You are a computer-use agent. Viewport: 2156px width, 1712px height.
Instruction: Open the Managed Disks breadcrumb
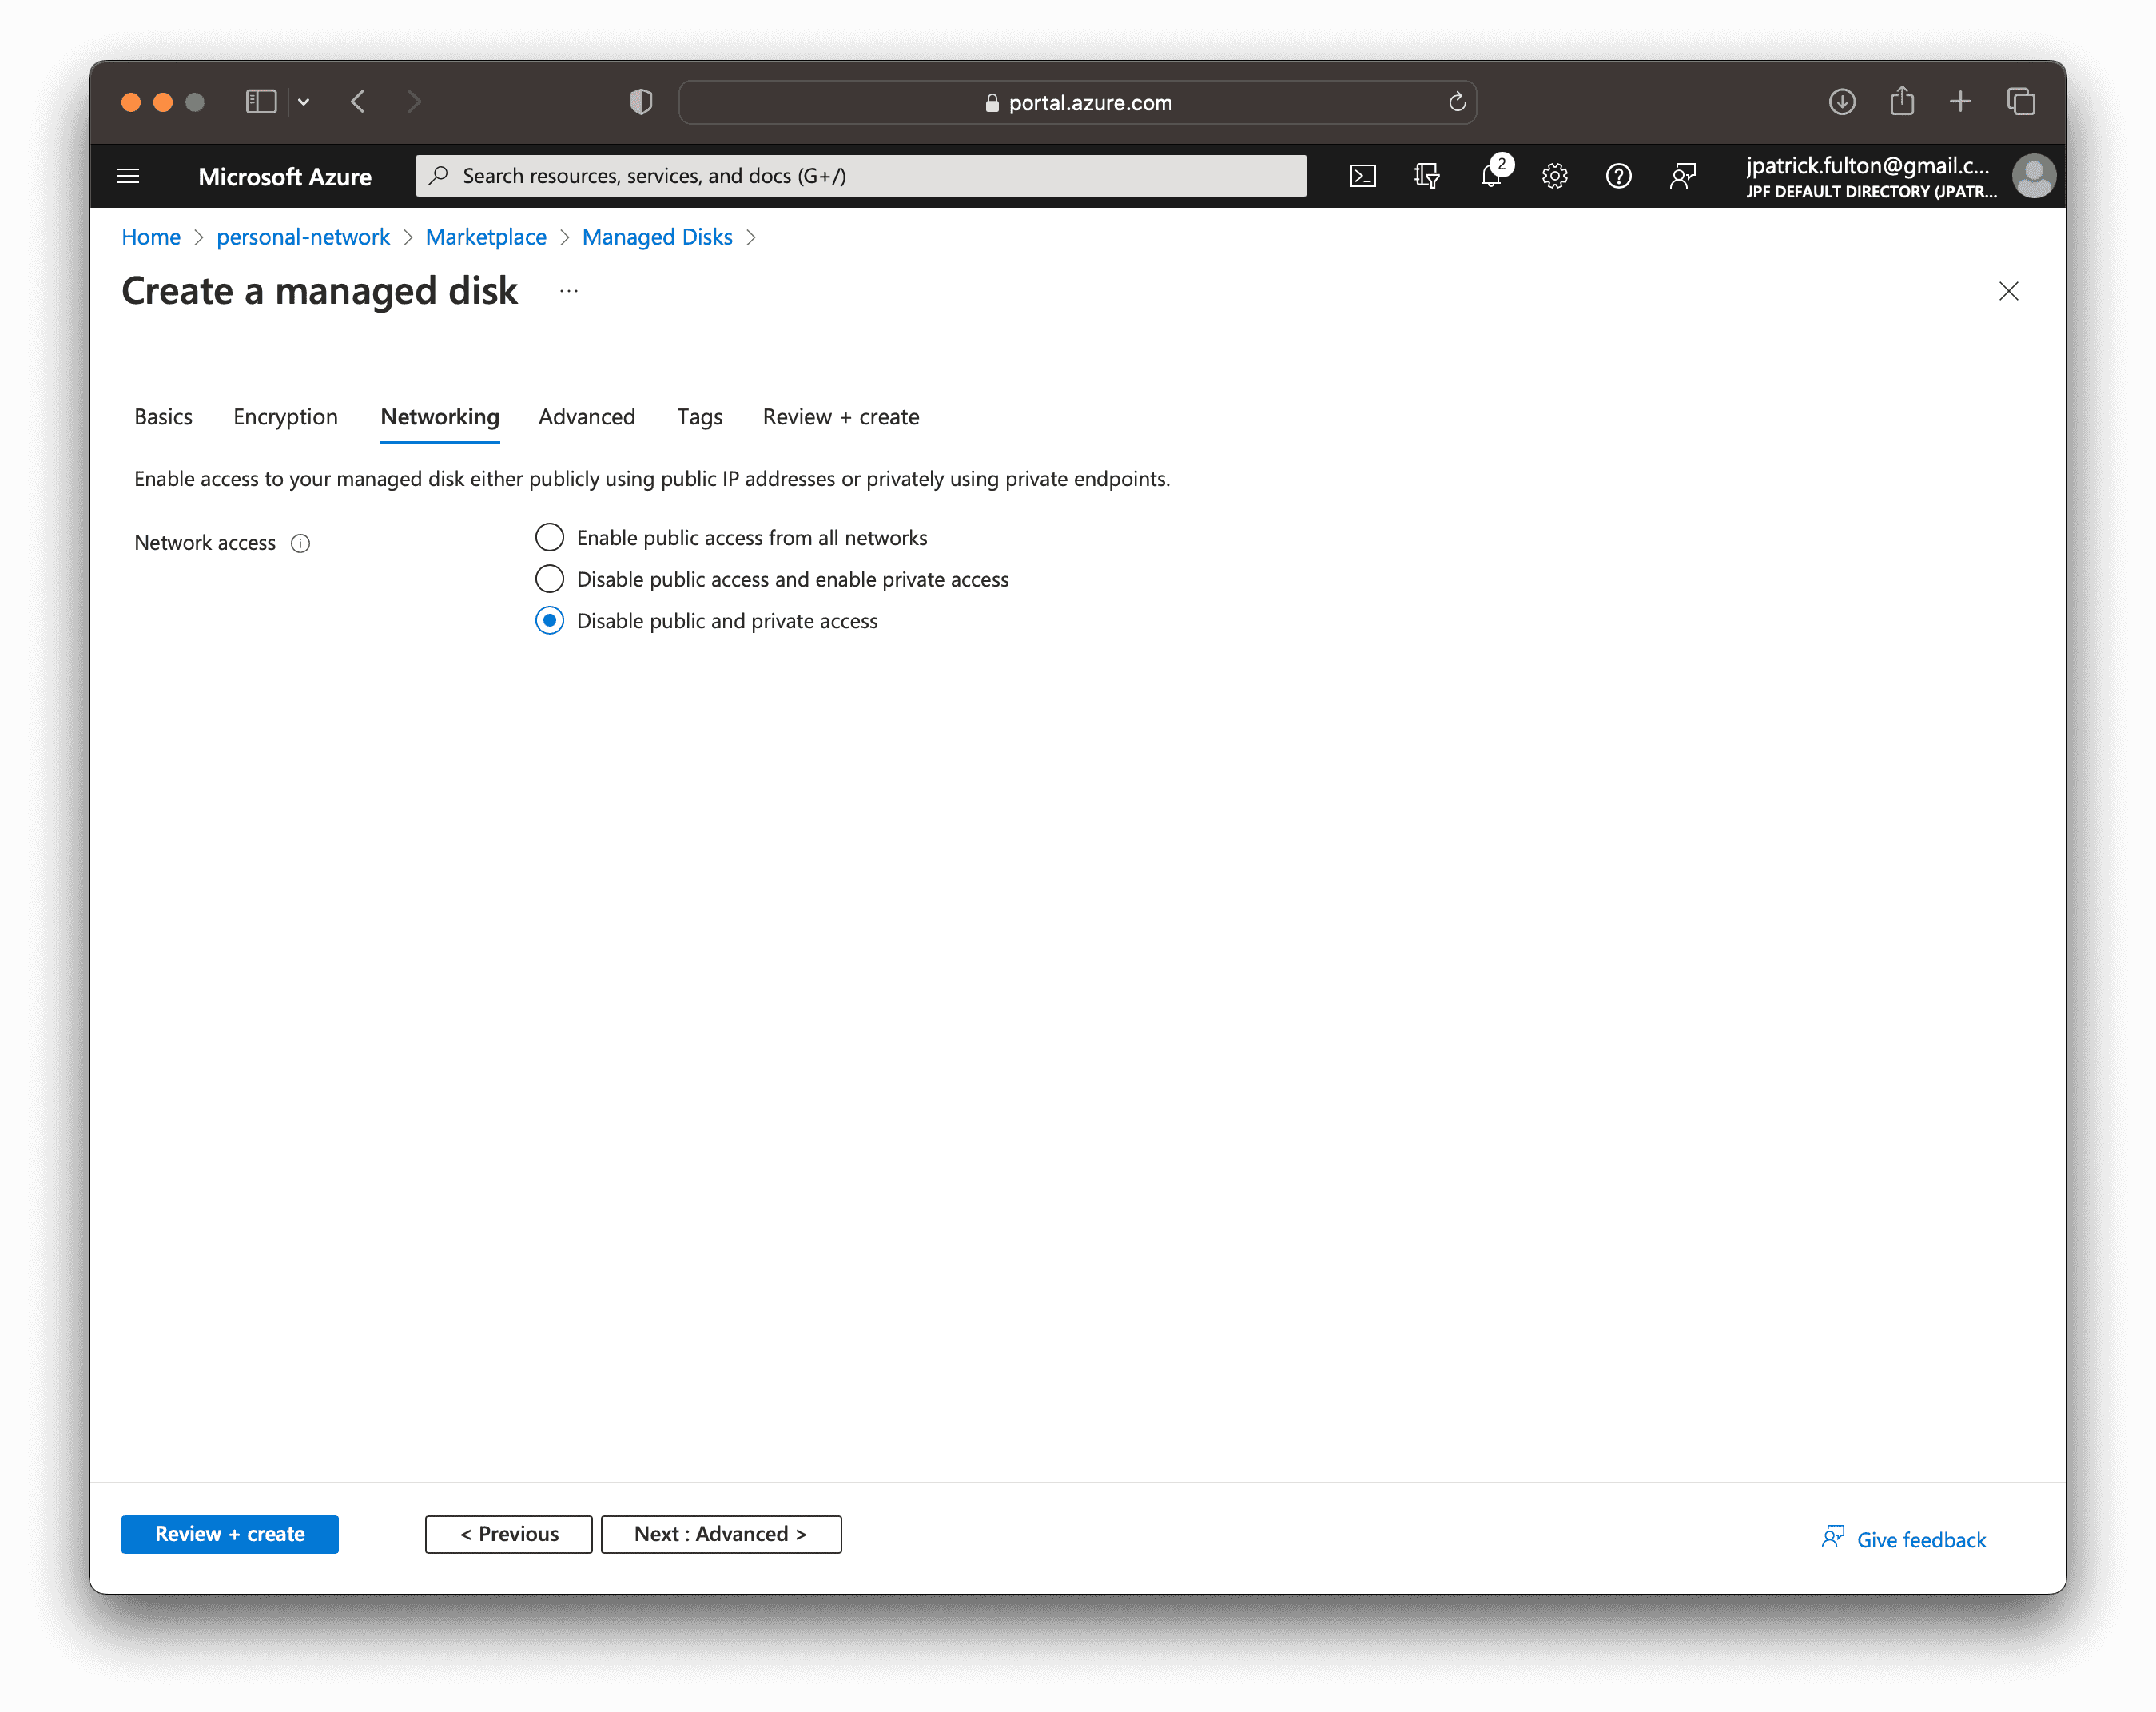[657, 237]
